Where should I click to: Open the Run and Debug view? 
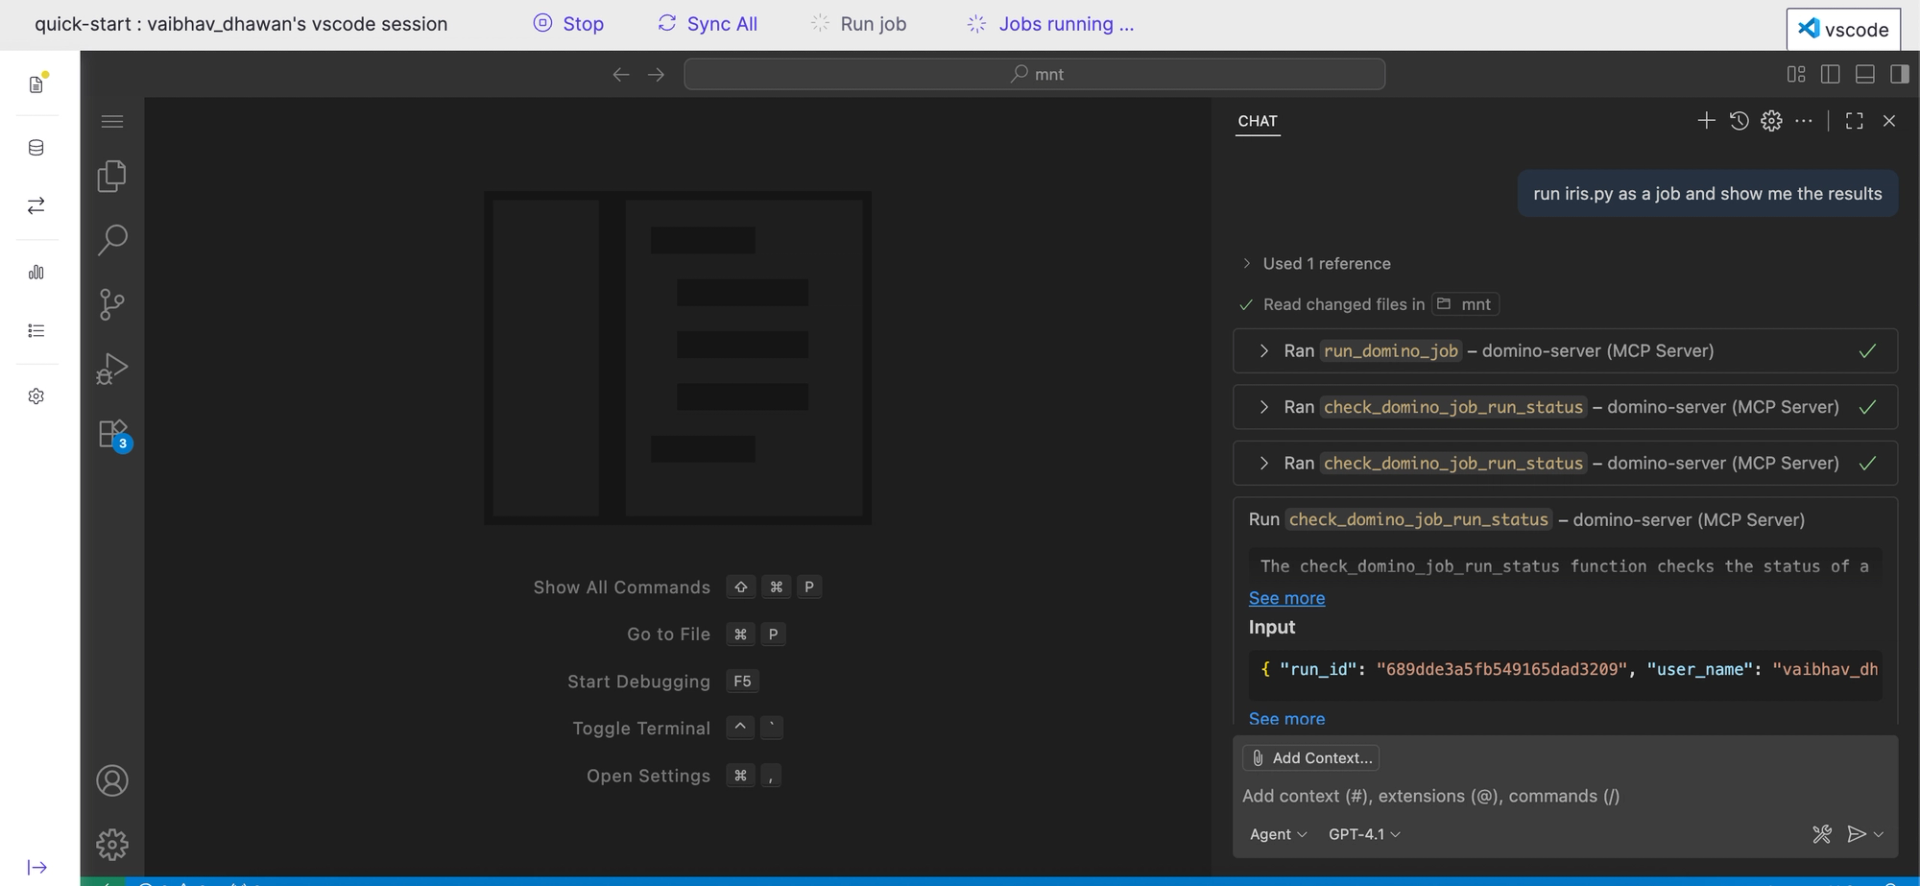pos(112,369)
